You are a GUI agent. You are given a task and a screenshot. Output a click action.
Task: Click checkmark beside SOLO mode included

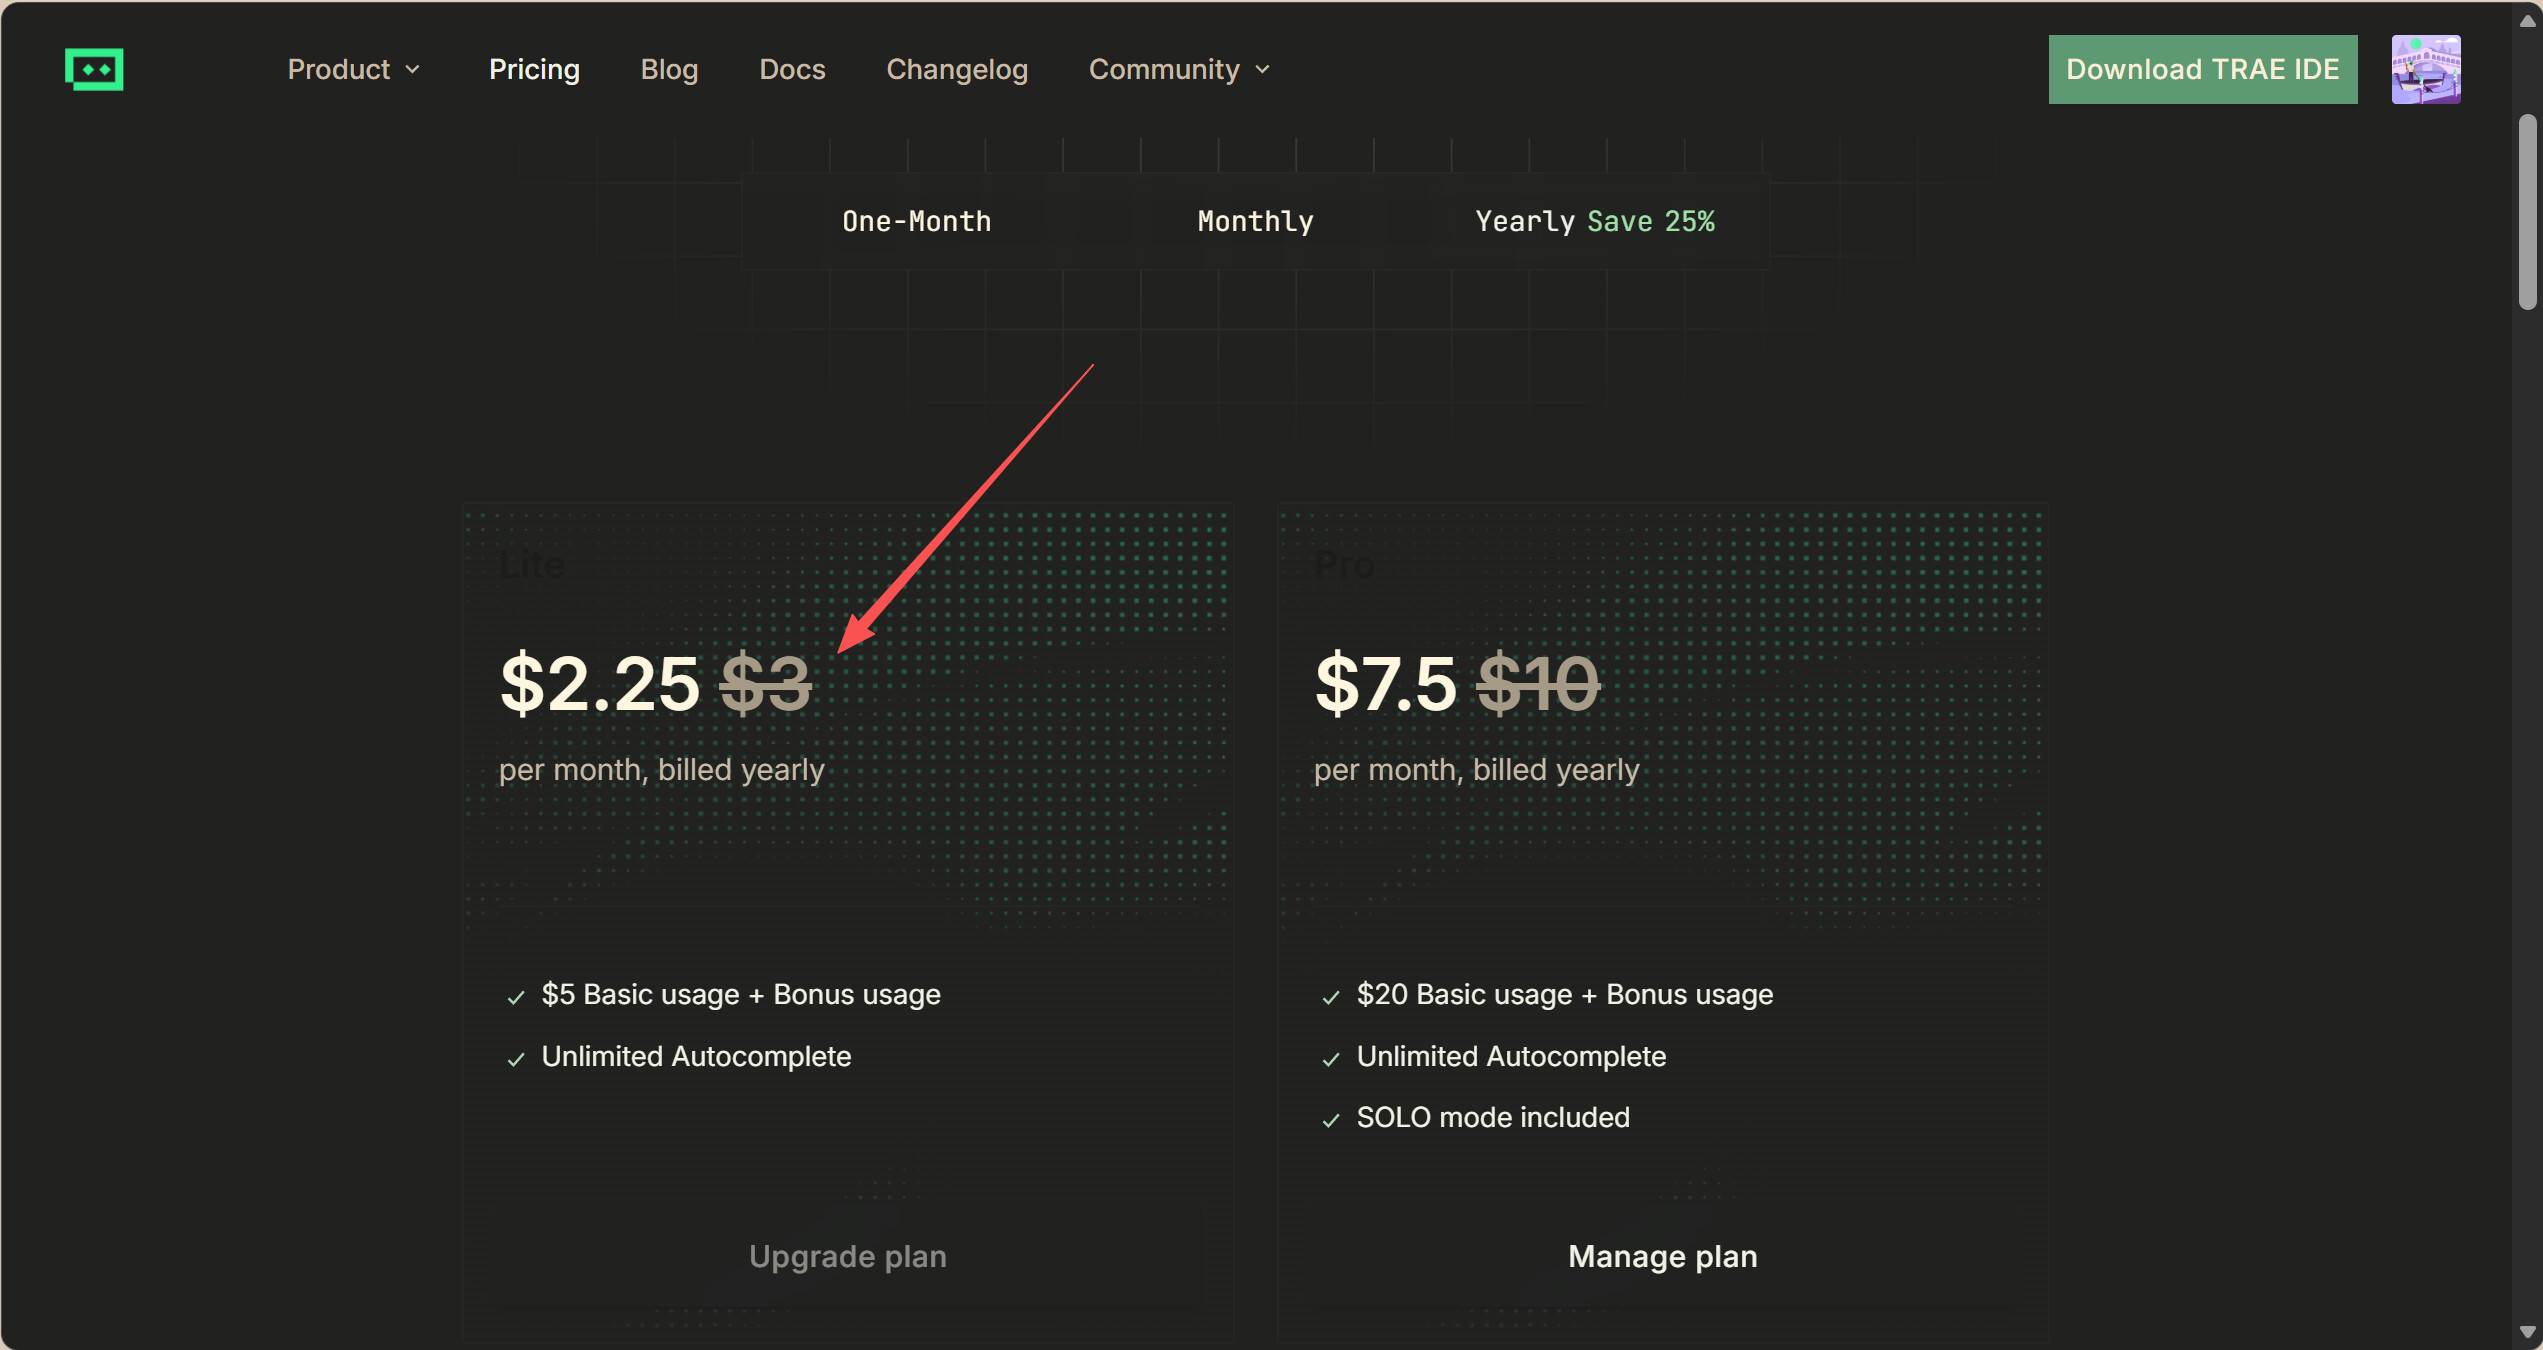point(1330,1120)
